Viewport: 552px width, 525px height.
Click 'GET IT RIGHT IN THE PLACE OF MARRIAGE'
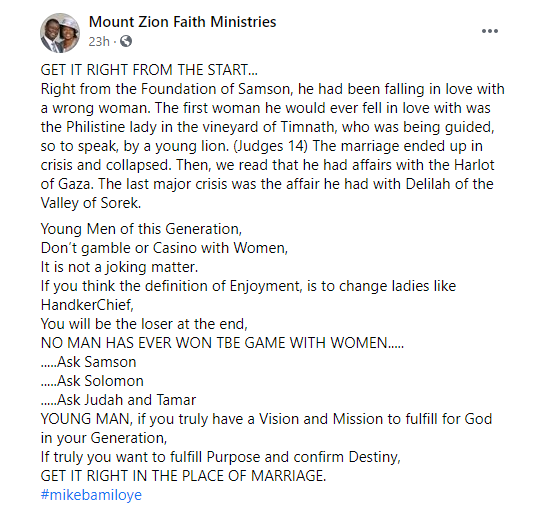183,476
